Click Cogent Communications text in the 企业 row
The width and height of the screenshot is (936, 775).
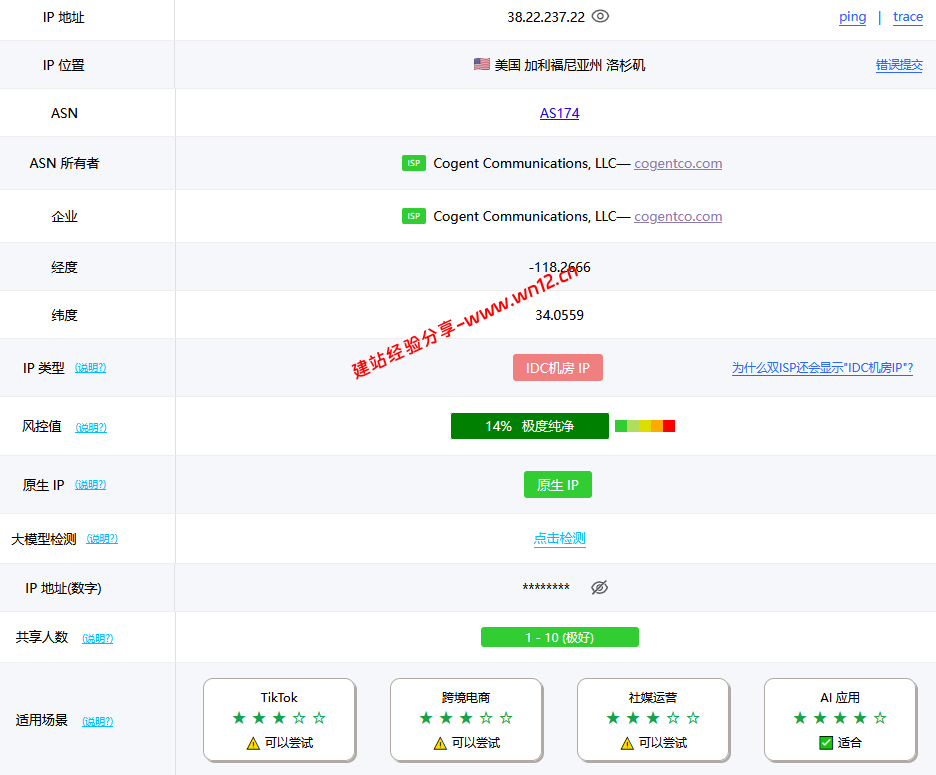coord(525,216)
